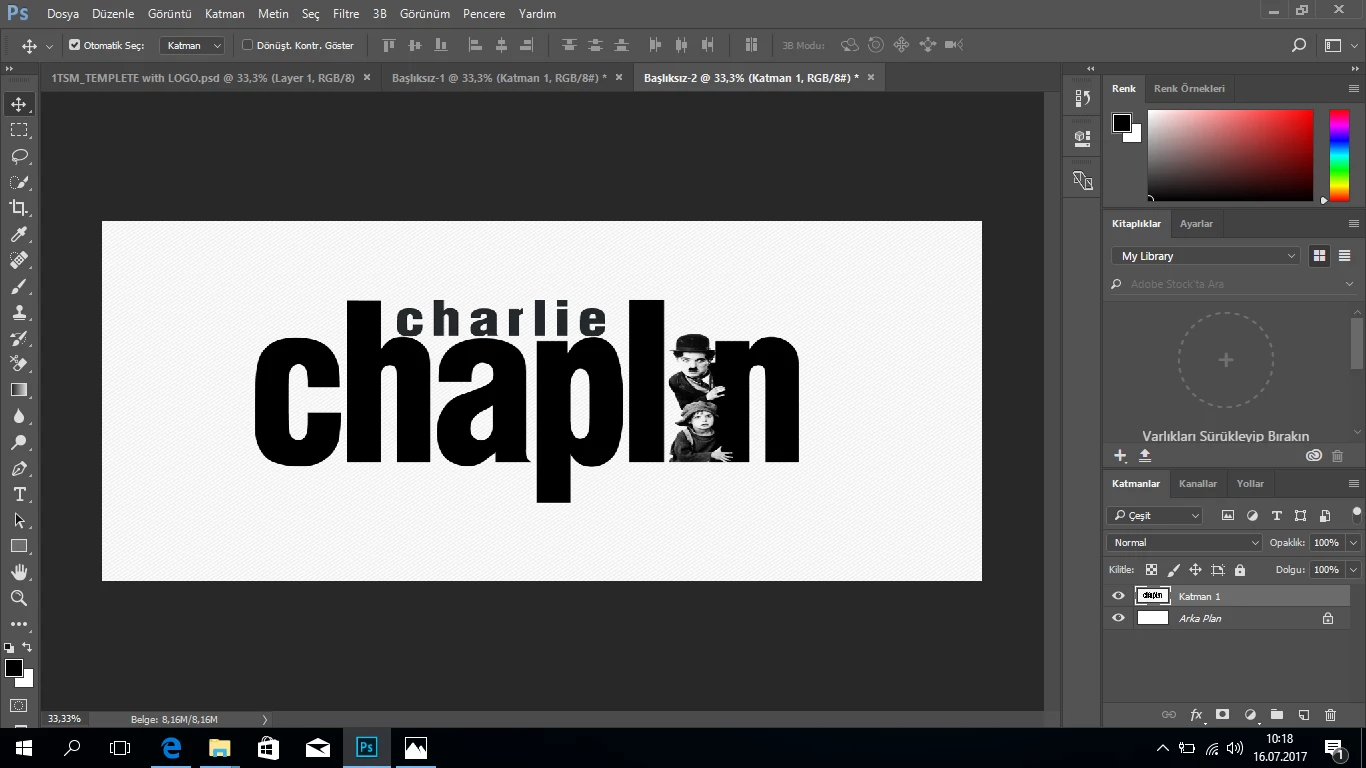Screen dimensions: 1366x768
Task: Create a new group folder icon
Action: point(1277,715)
